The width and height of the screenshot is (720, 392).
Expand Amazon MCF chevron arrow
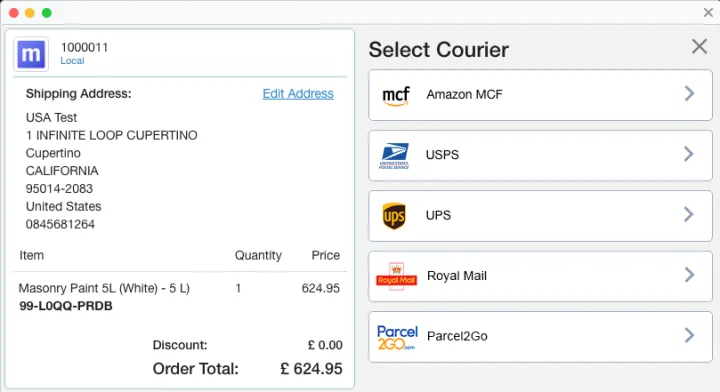point(689,94)
